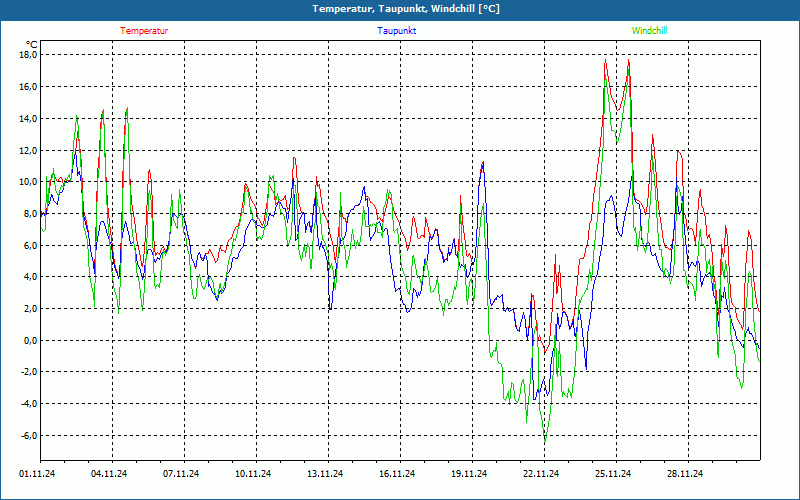The width and height of the screenshot is (800, 500).
Task: Click the 8,0 y-axis value
Action: click(x=30, y=214)
